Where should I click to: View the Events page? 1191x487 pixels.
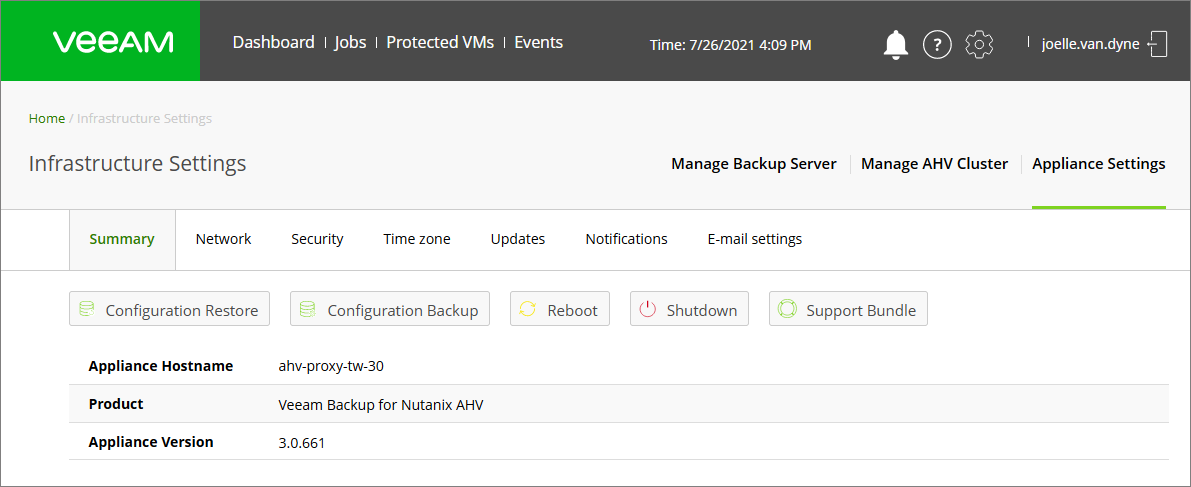click(539, 43)
